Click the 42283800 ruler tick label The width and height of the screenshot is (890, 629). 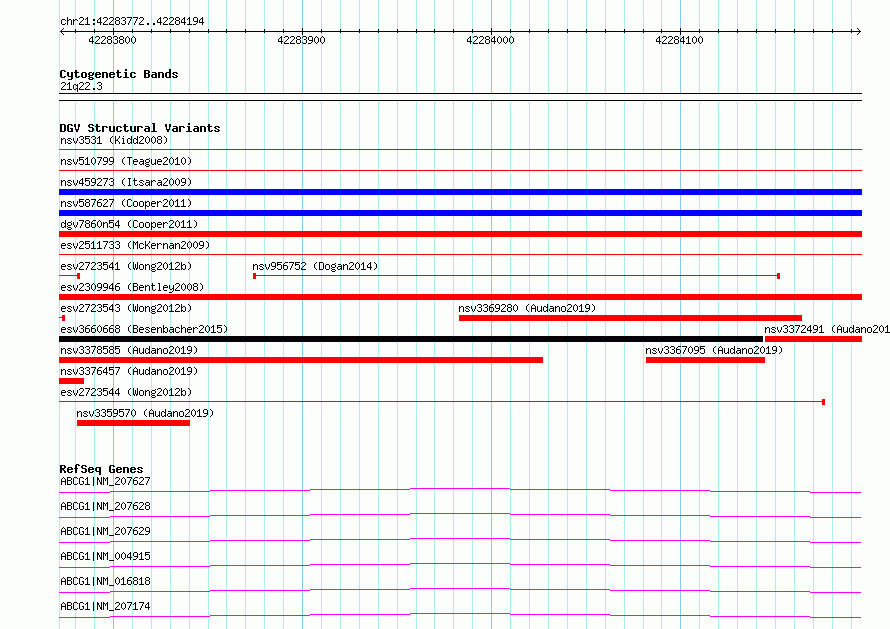[112, 40]
